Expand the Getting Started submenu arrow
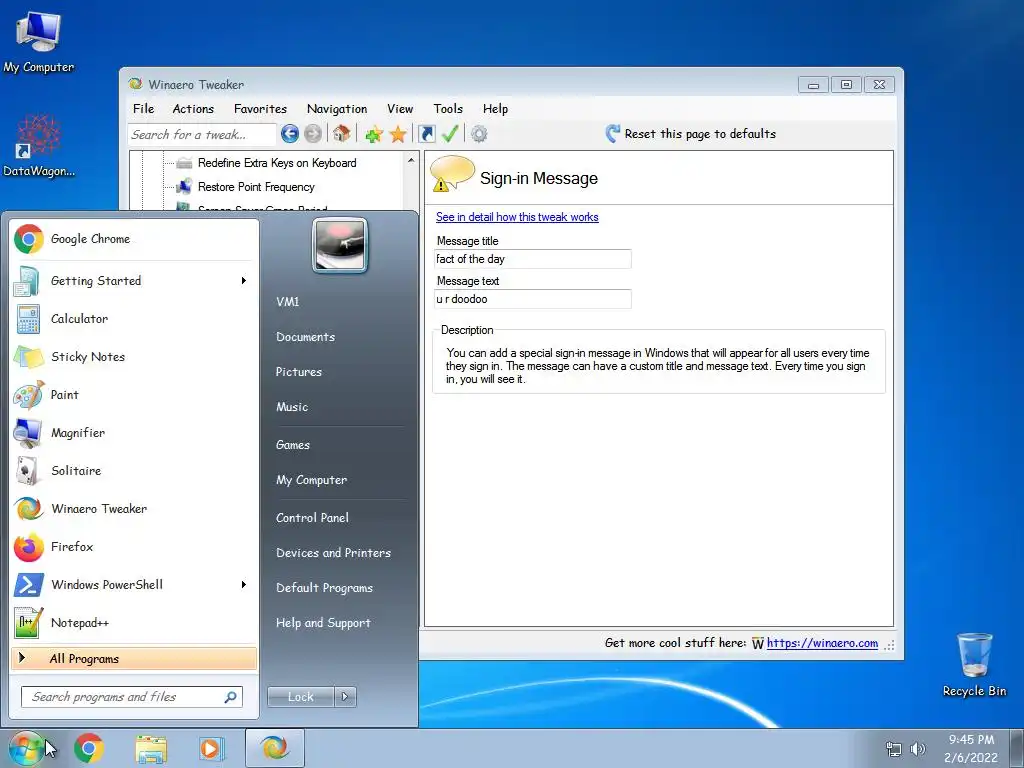Image resolution: width=1024 pixels, height=768 pixels. coord(244,280)
